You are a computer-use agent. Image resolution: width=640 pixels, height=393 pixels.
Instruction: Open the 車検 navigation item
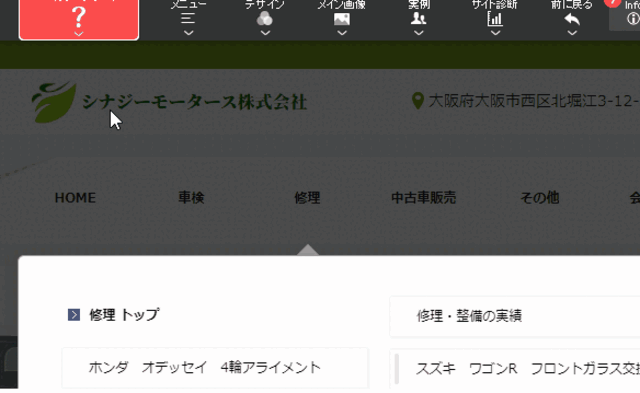pyautogui.click(x=191, y=198)
